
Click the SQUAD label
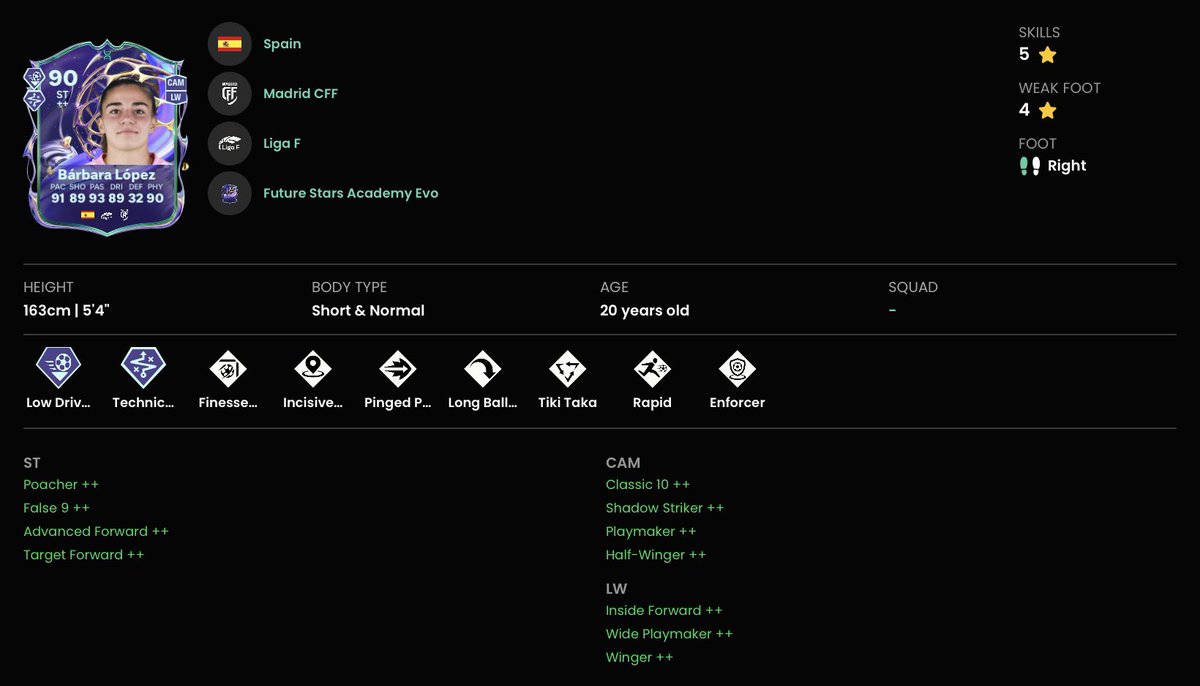tap(913, 287)
